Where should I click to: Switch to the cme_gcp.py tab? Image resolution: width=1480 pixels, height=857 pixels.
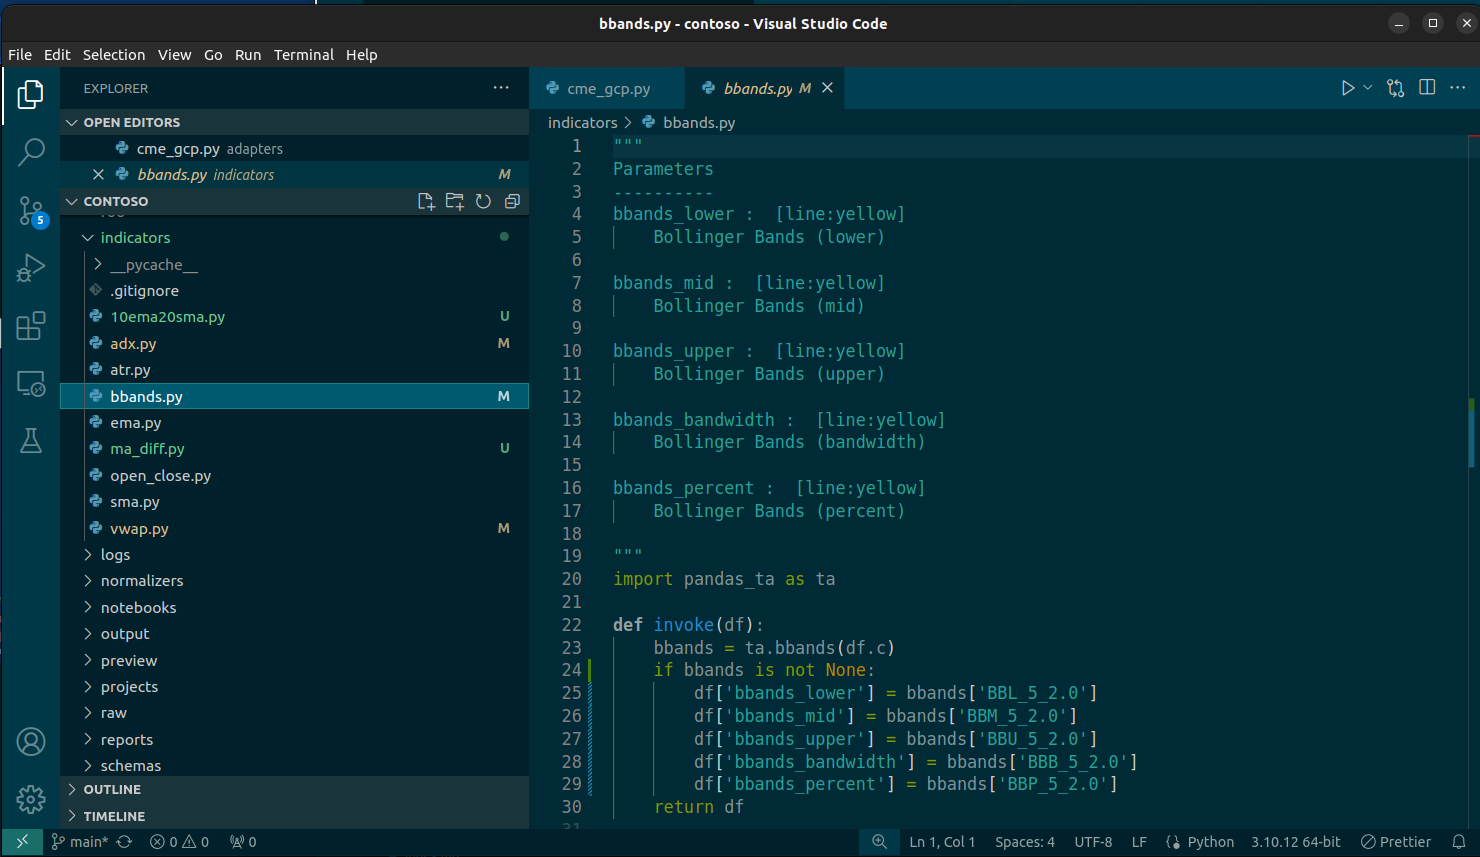click(x=607, y=89)
